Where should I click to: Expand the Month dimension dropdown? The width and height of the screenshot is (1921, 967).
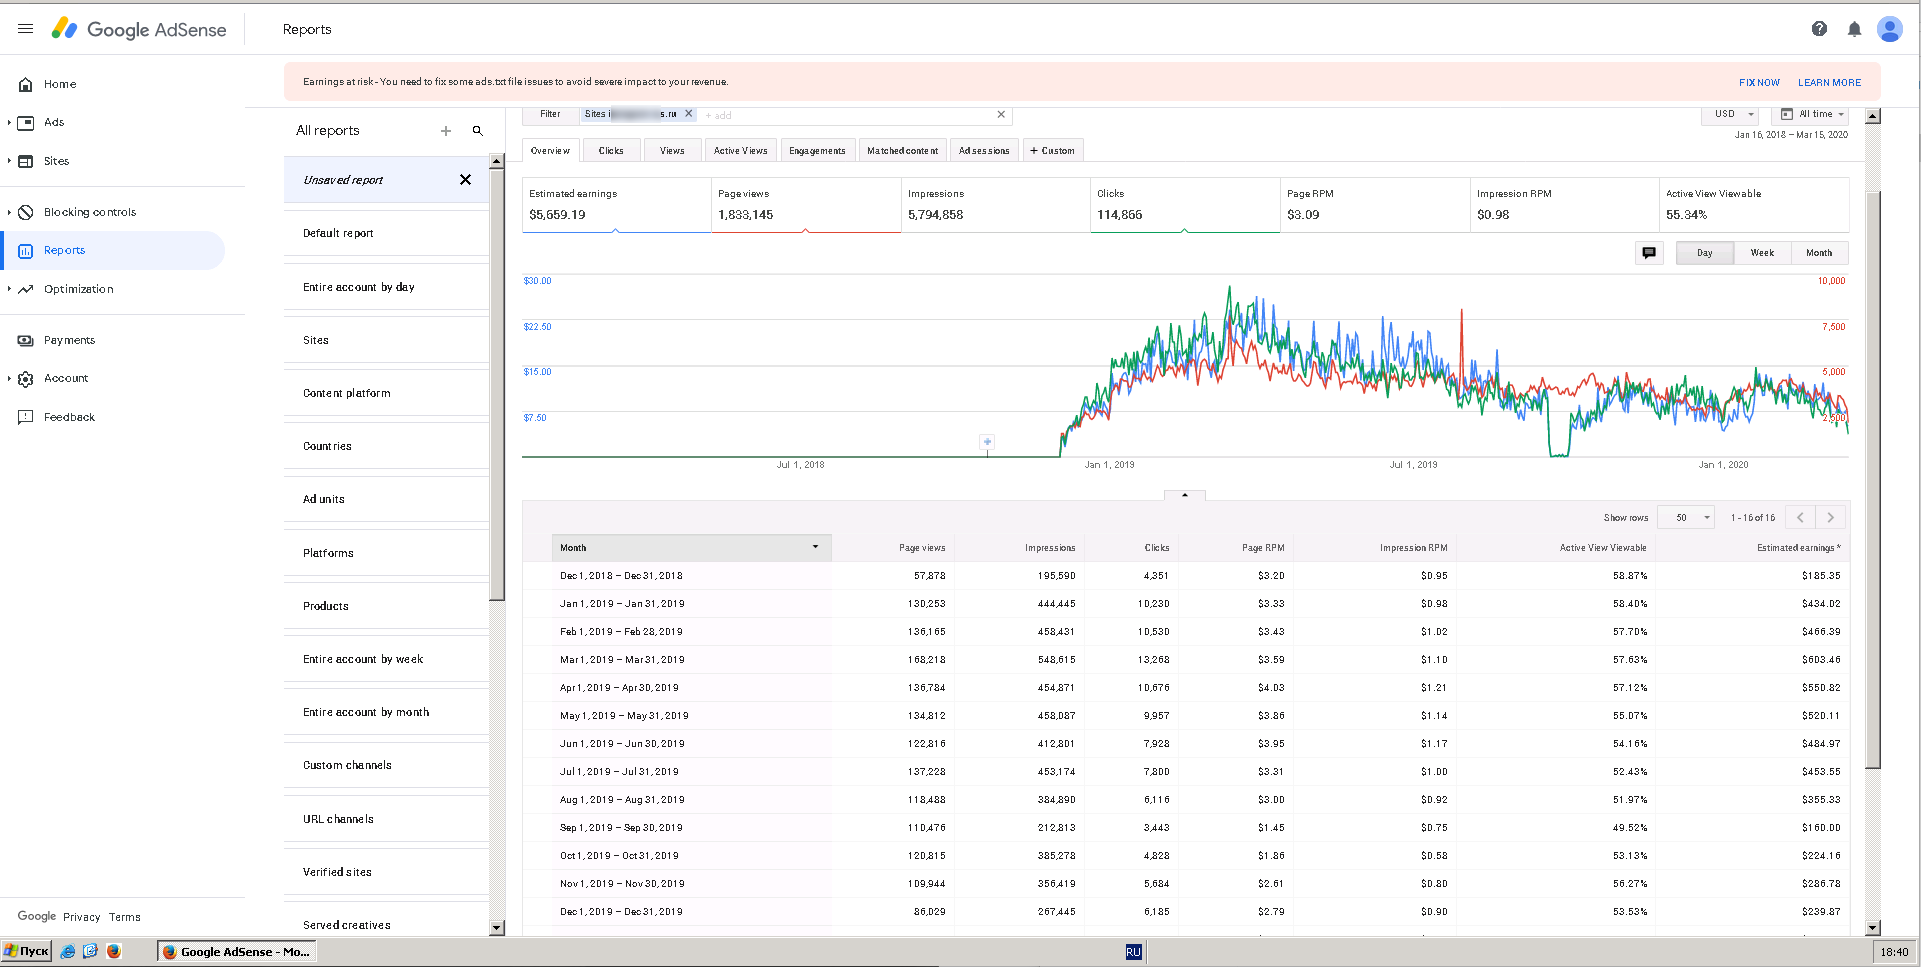pos(815,547)
